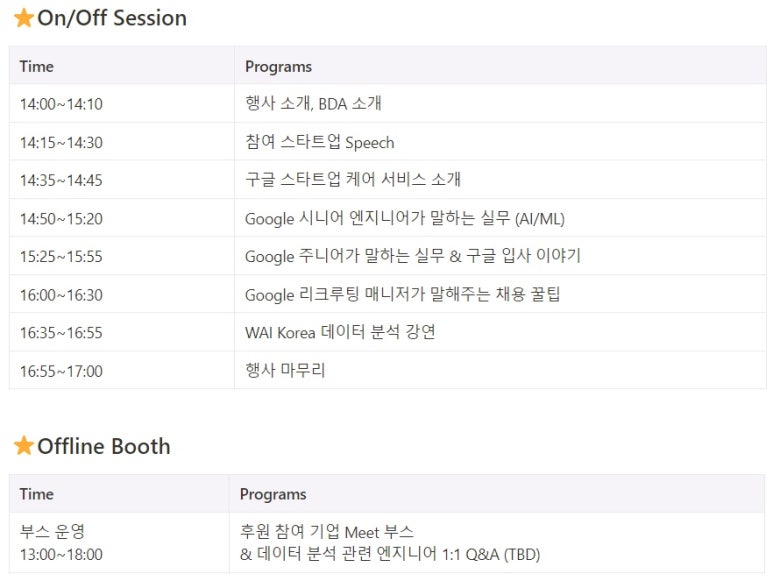
Task: Select WAI Korea 데이터 분석 강연 entry
Action: pos(340,332)
